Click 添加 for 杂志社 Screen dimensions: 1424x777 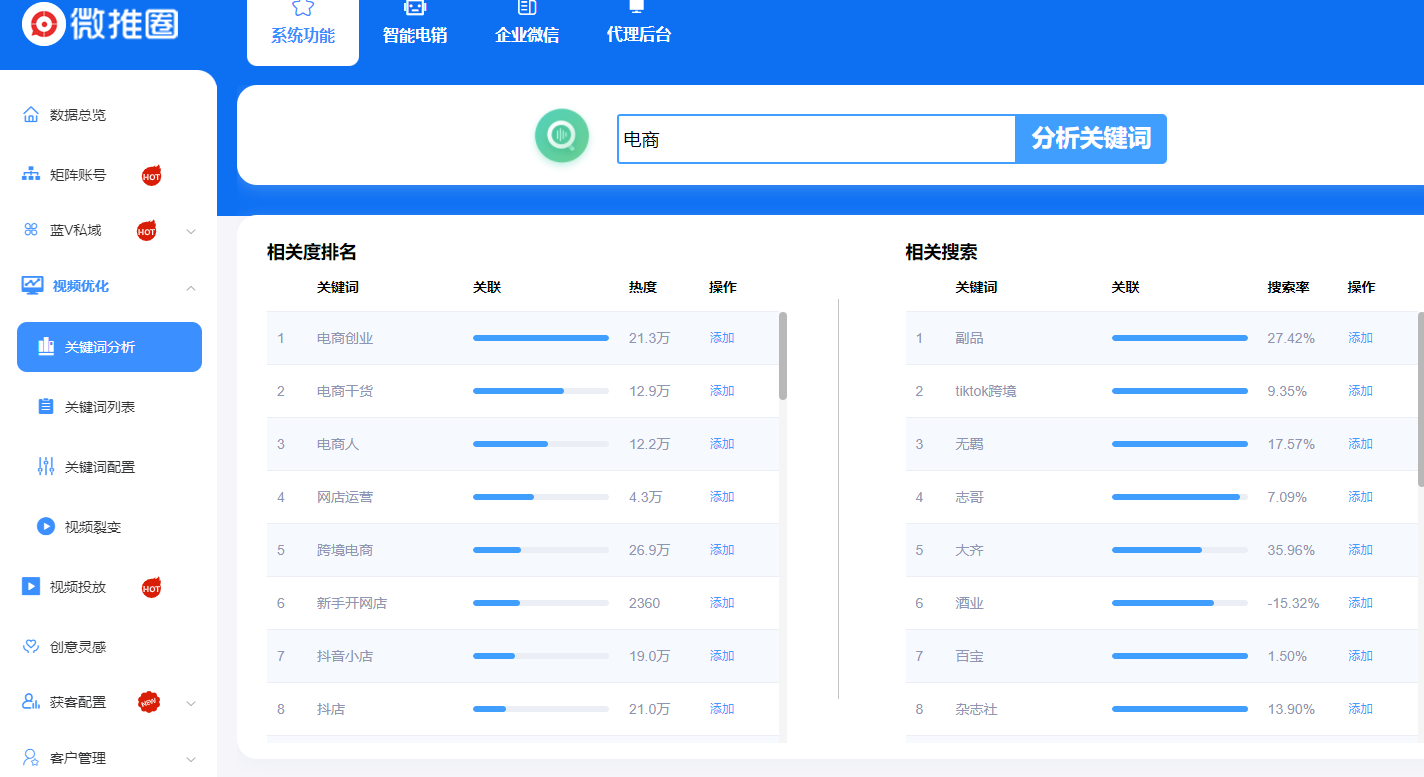click(x=1360, y=709)
